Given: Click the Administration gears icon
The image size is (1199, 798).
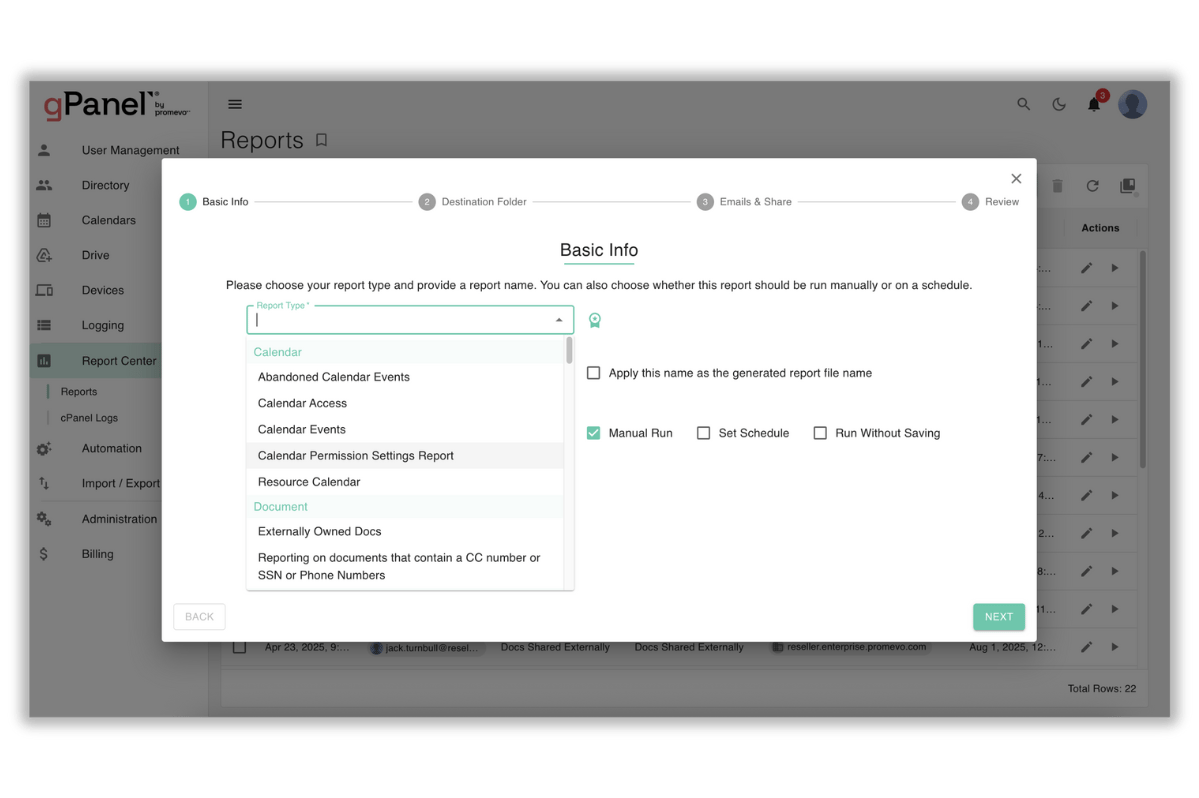Looking at the screenshot, I should [44, 519].
